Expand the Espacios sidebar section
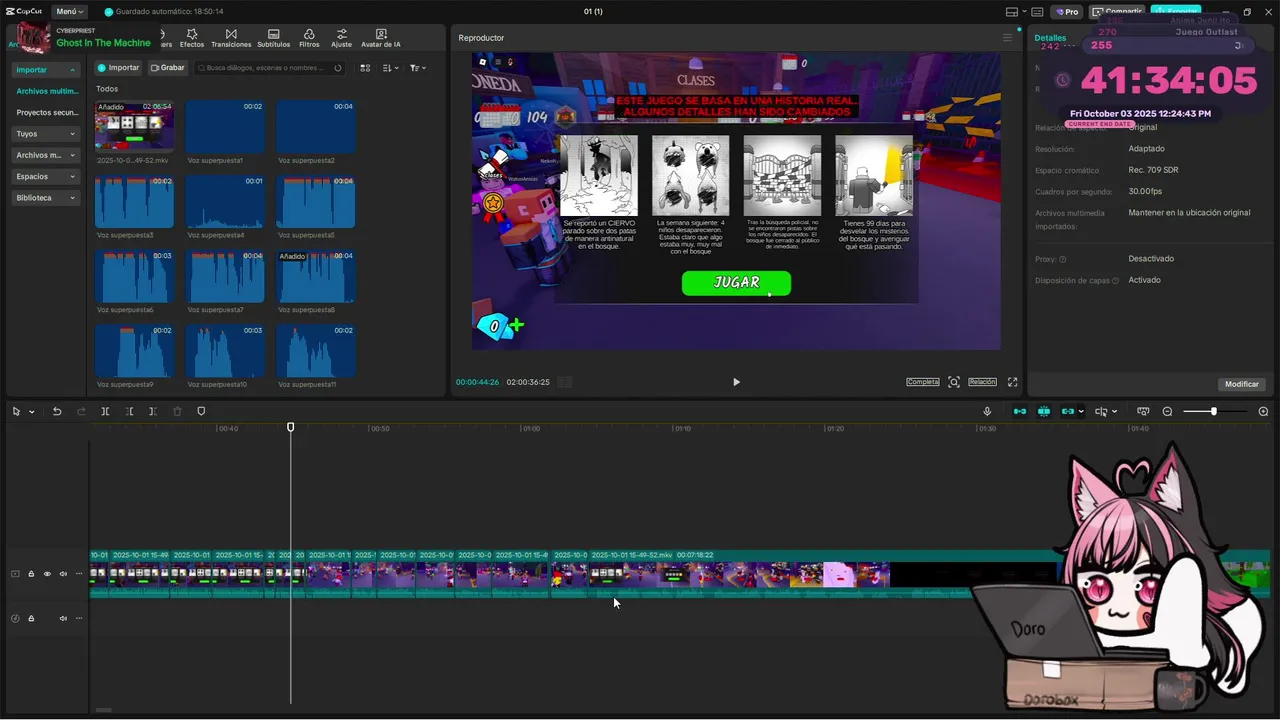 46,176
